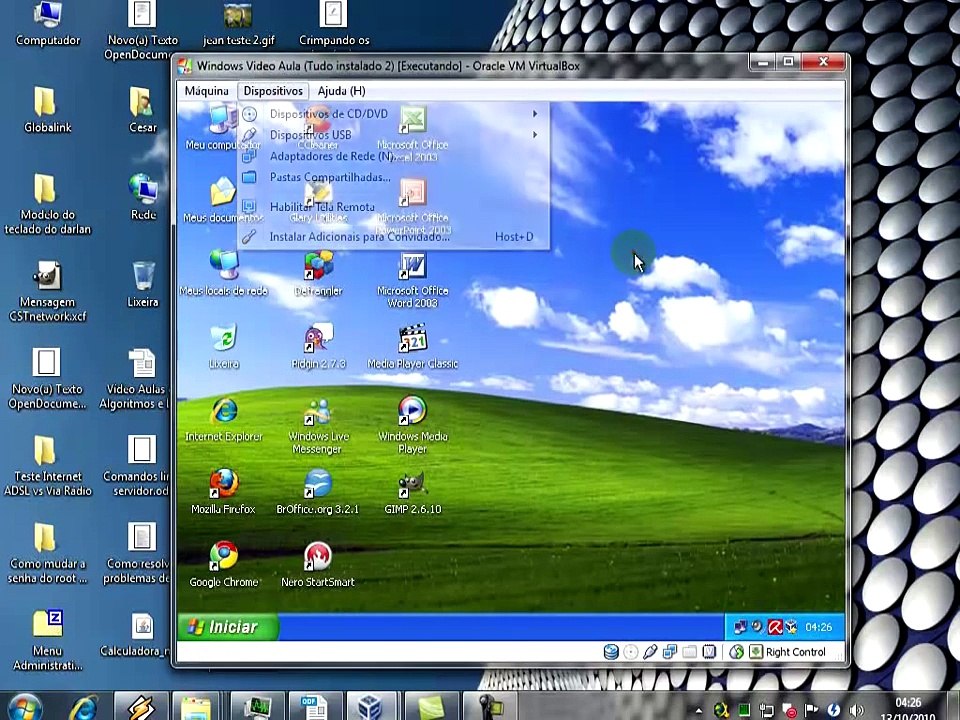960x720 pixels.
Task: Open the Ajuda (H) menu
Action: pos(341,91)
